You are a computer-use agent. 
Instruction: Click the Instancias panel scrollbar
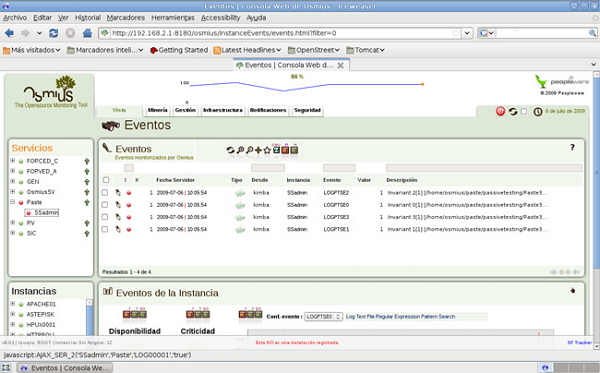[90, 317]
